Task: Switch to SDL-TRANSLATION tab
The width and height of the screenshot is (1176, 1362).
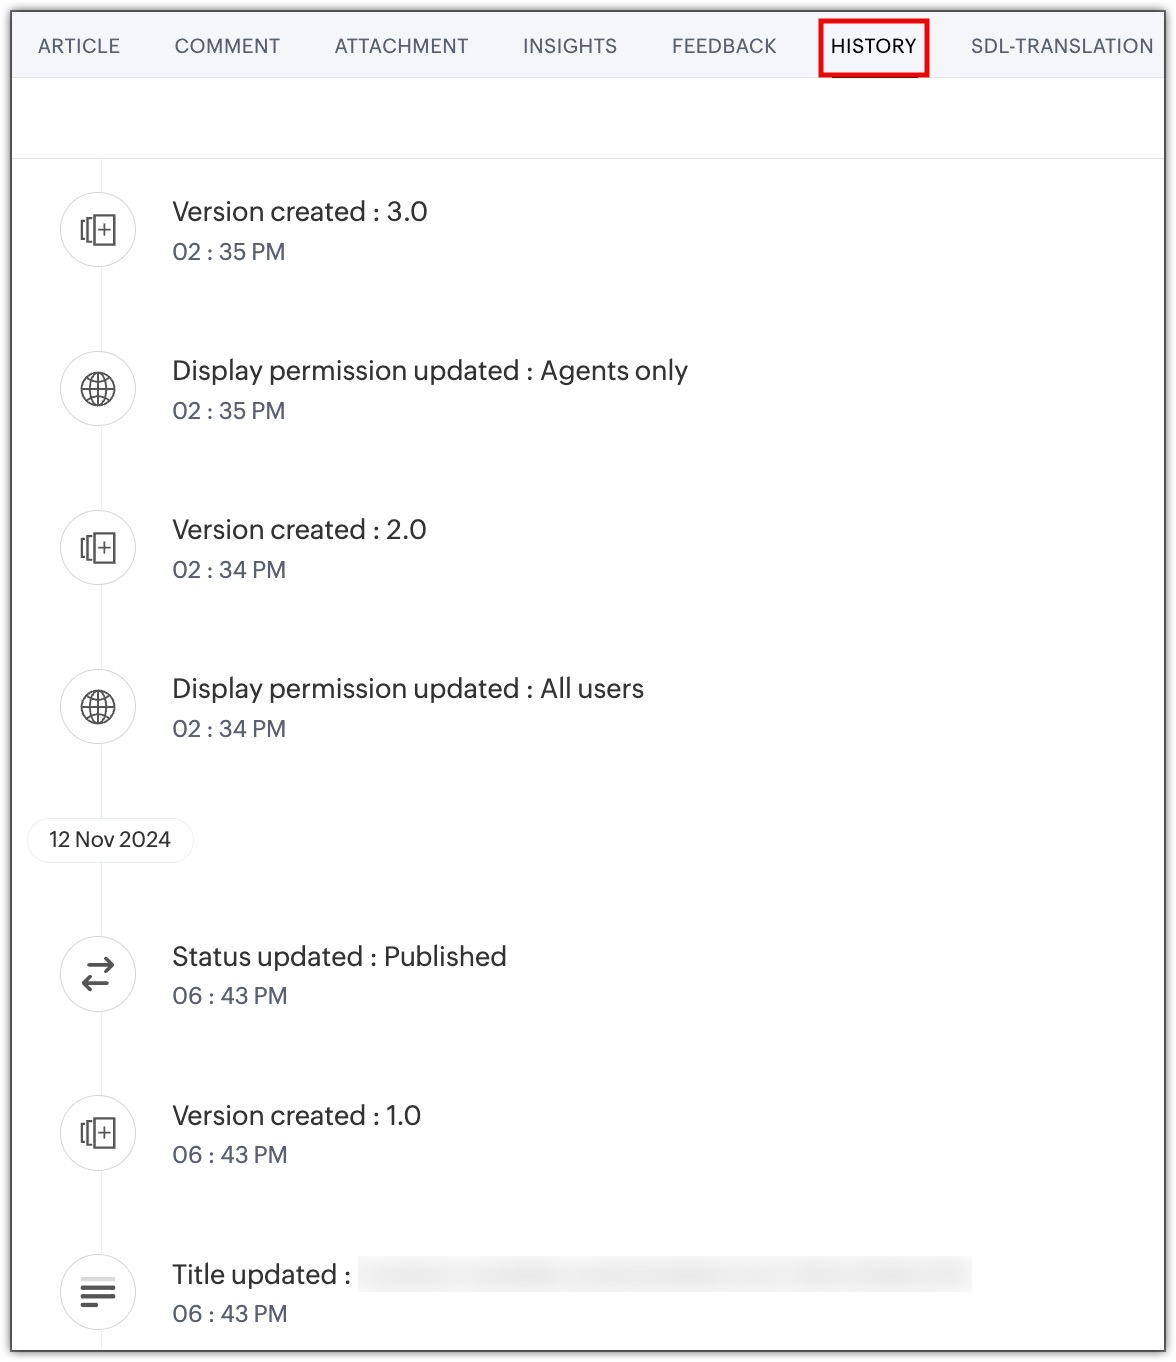Action: [x=1061, y=46]
